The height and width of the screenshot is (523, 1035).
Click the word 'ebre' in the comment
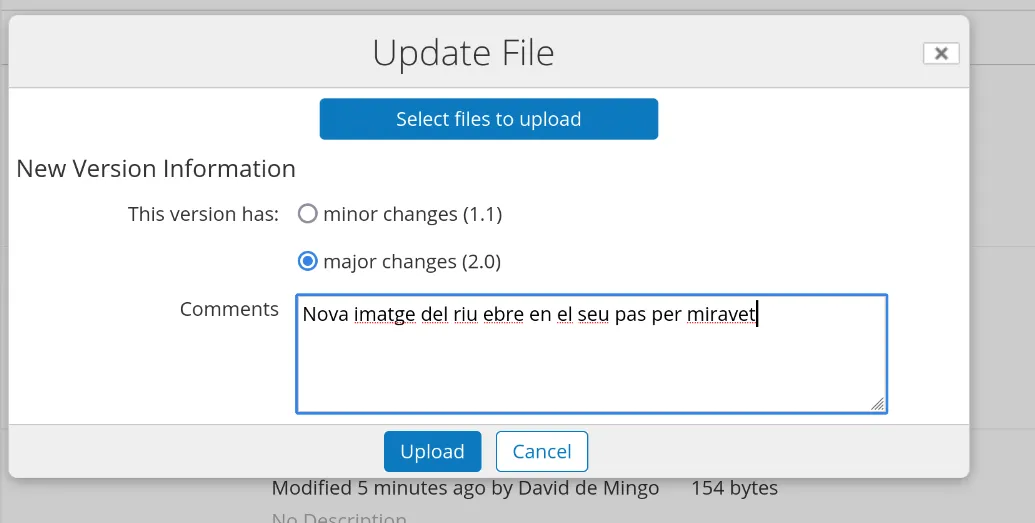(503, 315)
